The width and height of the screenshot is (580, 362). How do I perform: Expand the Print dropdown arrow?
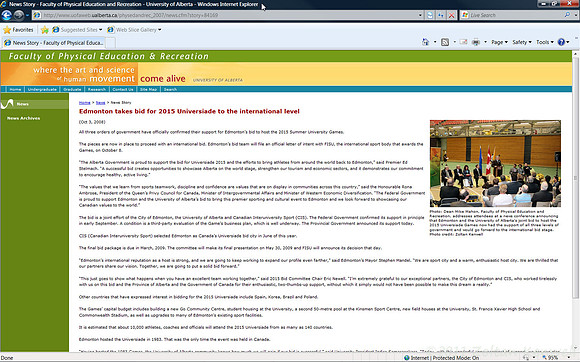tap(485, 42)
